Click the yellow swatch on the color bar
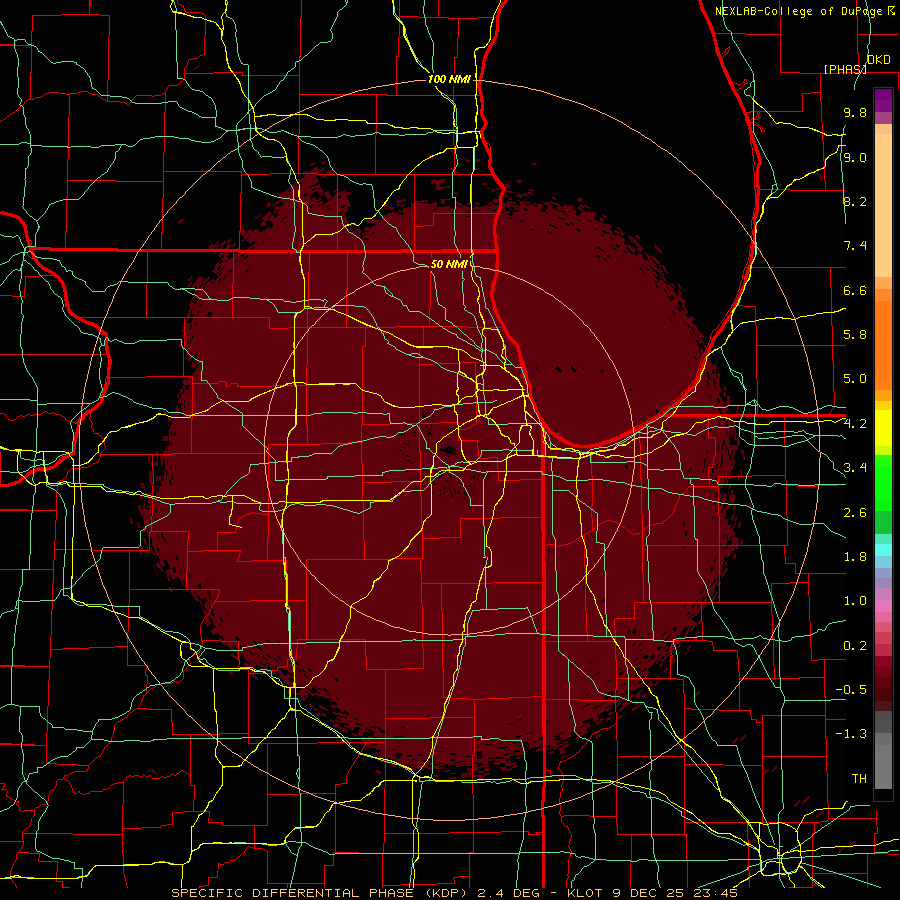 (883, 428)
